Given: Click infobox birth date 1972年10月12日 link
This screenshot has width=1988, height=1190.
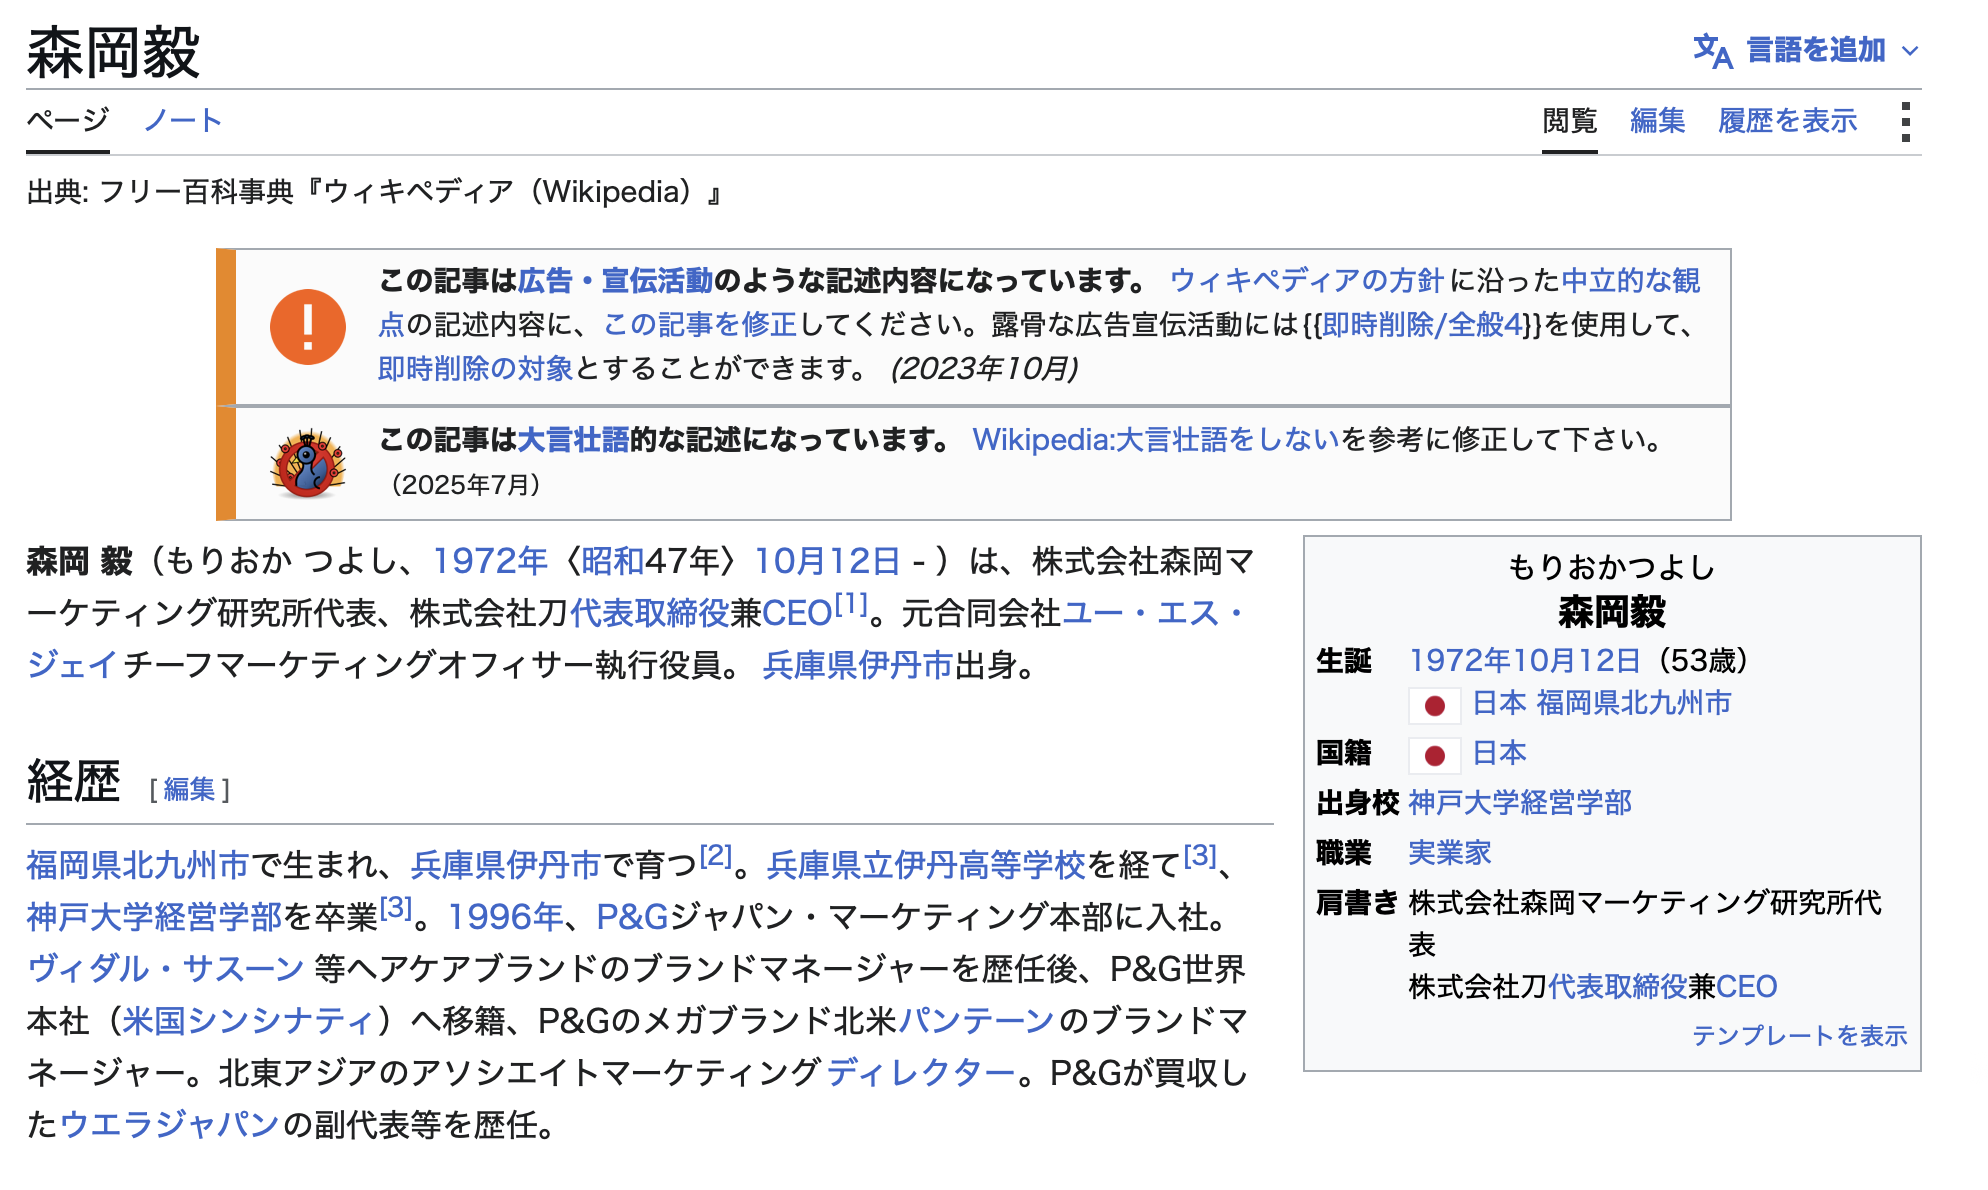Looking at the screenshot, I should [x=1525, y=661].
